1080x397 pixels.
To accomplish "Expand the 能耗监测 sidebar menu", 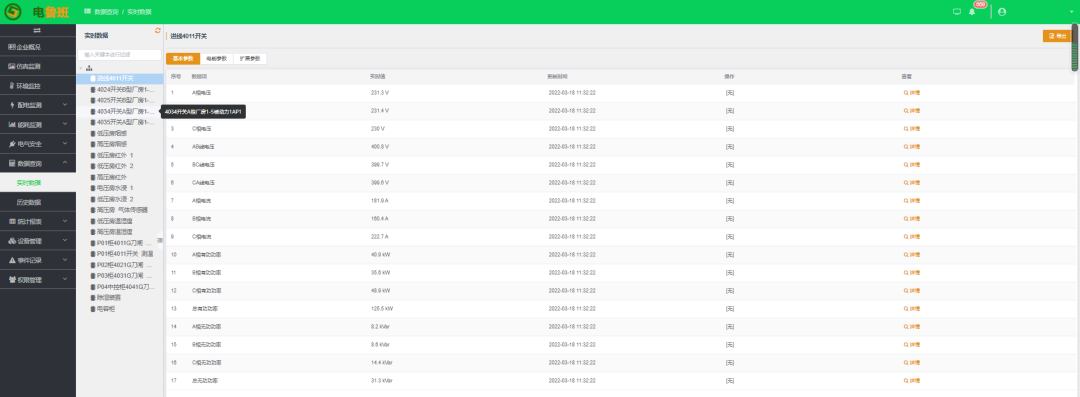I will point(38,125).
